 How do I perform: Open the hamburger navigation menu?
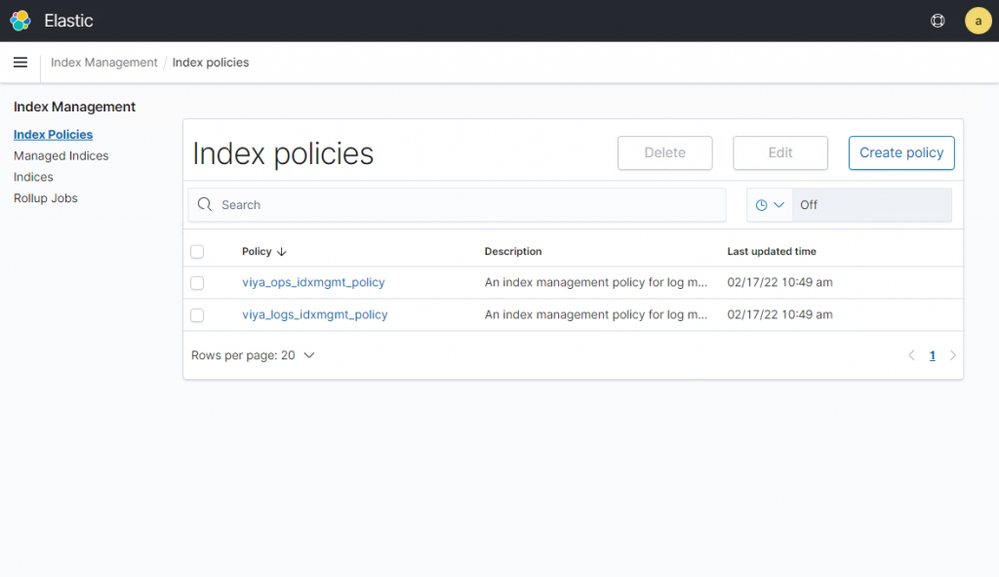click(x=20, y=62)
